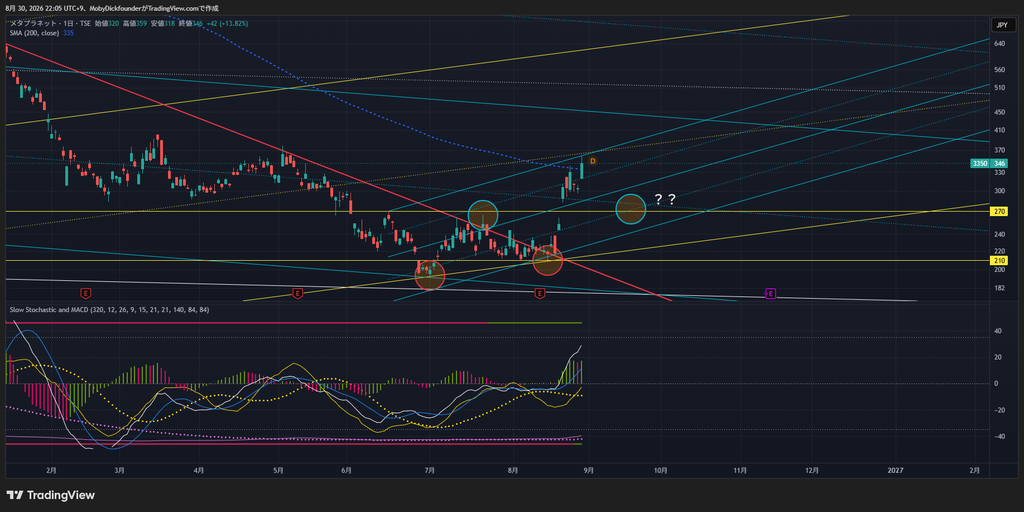Click the 5月 label on time axis

tap(279, 470)
